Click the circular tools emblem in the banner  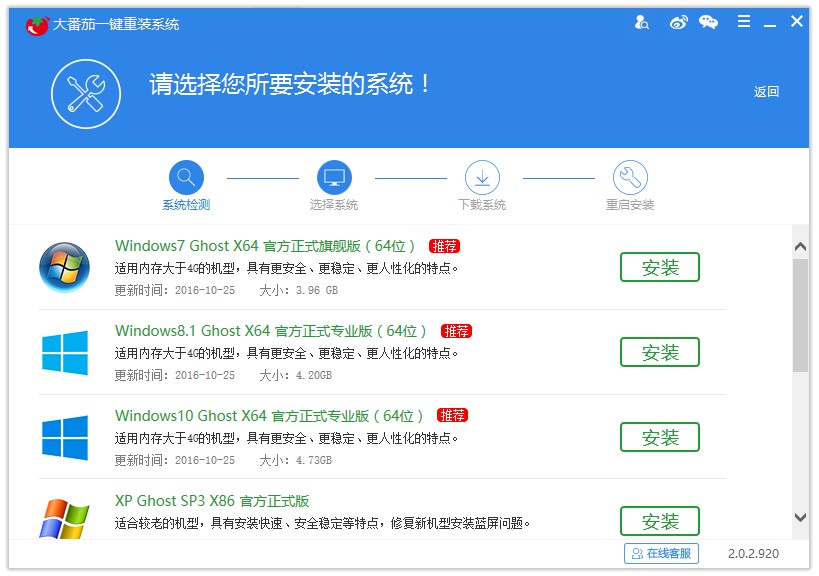[86, 93]
